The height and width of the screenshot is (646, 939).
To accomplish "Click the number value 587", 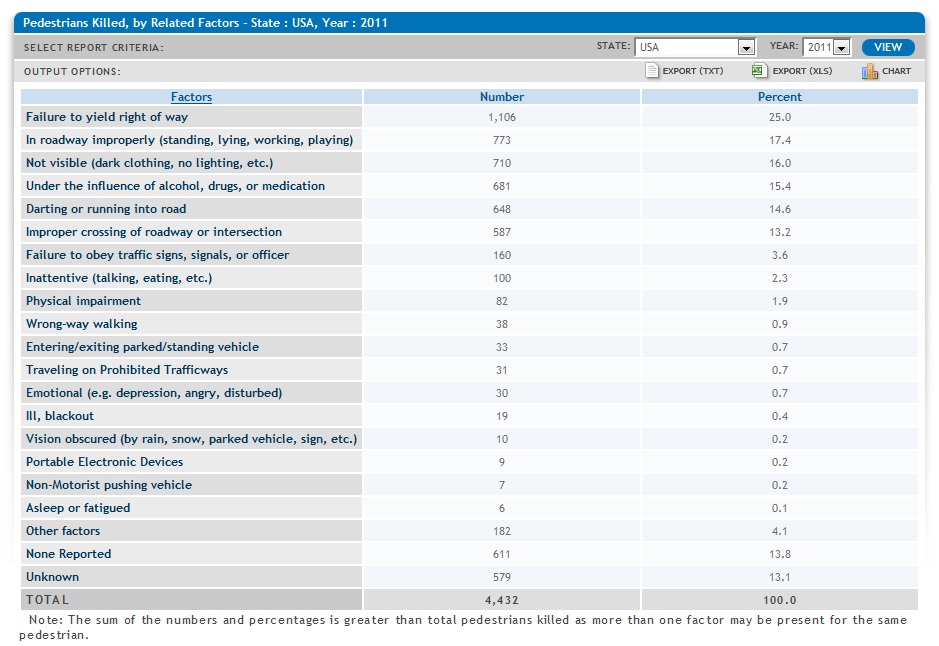I will coord(502,232).
